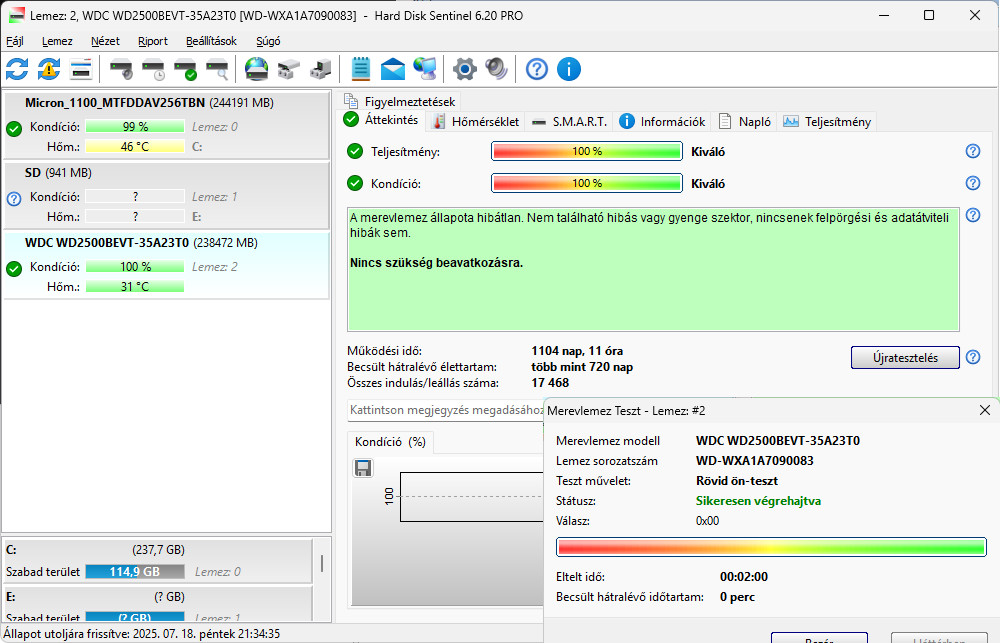Click the help icon beside Teljesítmény bar

(x=973, y=151)
